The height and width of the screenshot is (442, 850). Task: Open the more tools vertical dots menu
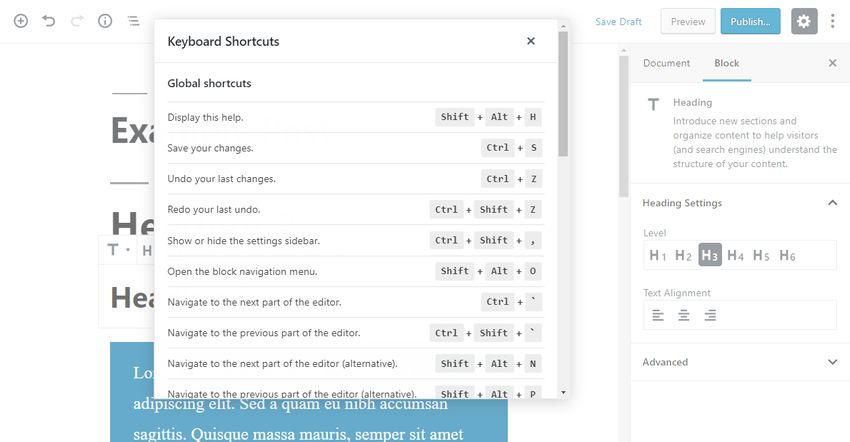[x=832, y=21]
